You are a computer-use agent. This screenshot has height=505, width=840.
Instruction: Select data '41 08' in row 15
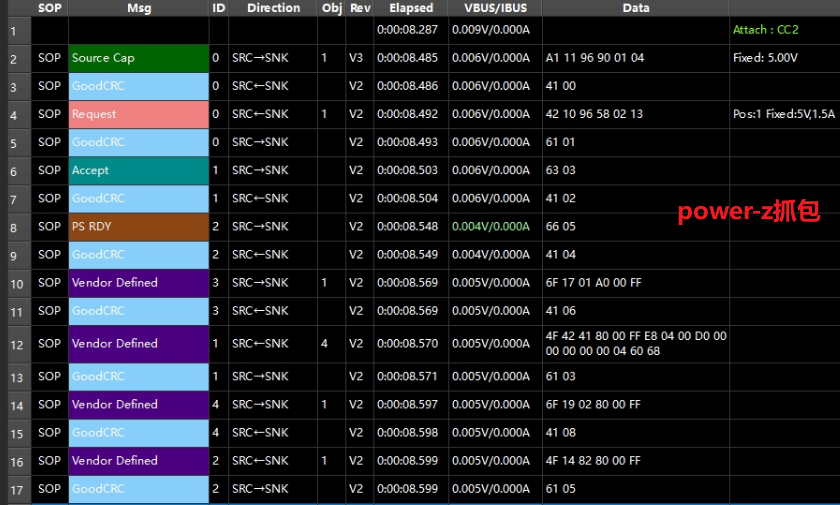560,433
